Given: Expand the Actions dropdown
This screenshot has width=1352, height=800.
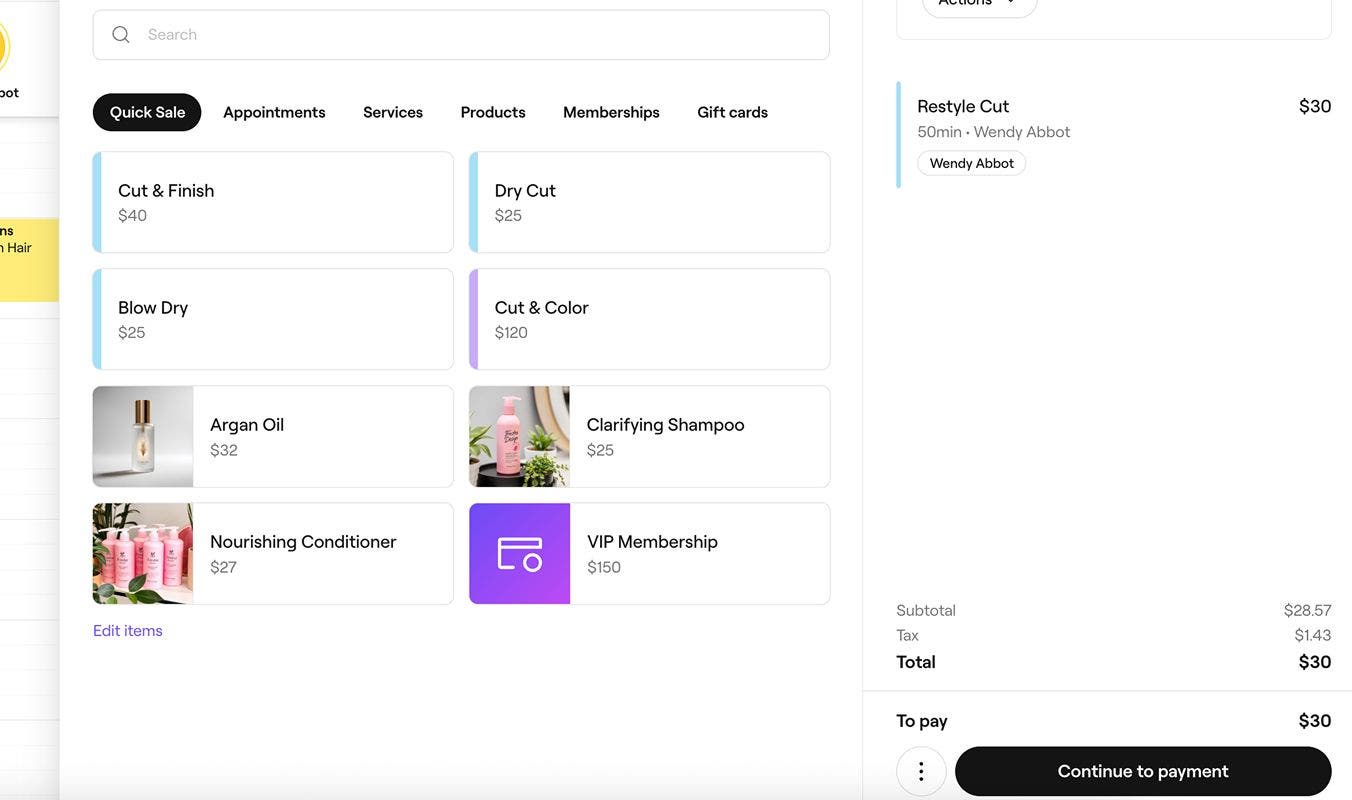Looking at the screenshot, I should tap(979, 3).
